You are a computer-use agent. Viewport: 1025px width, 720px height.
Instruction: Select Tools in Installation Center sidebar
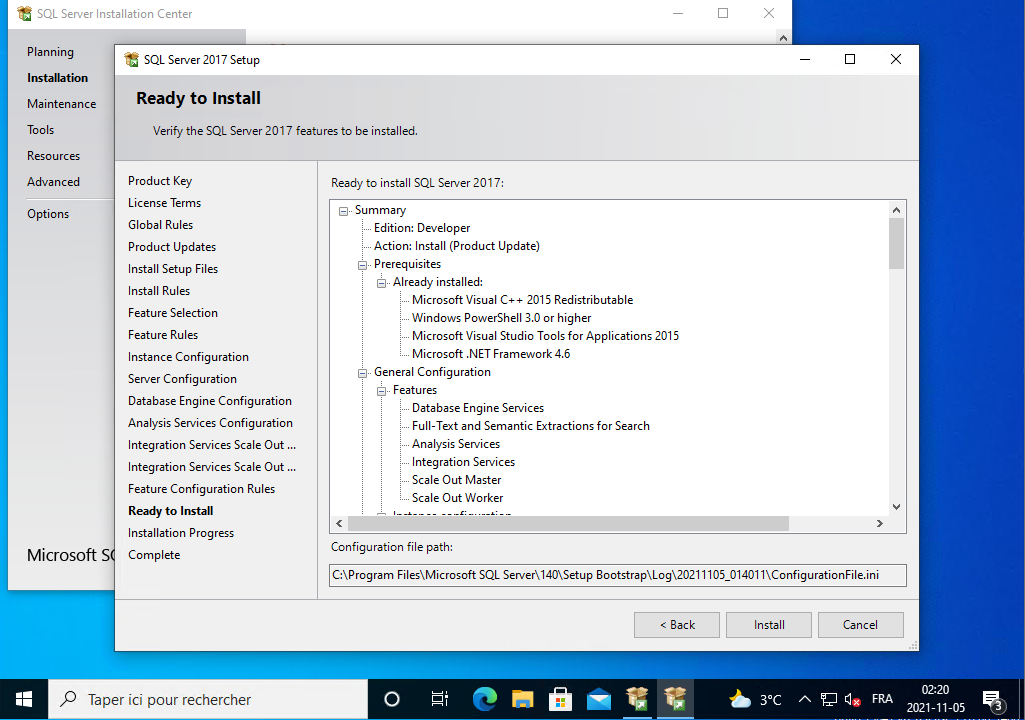(41, 130)
